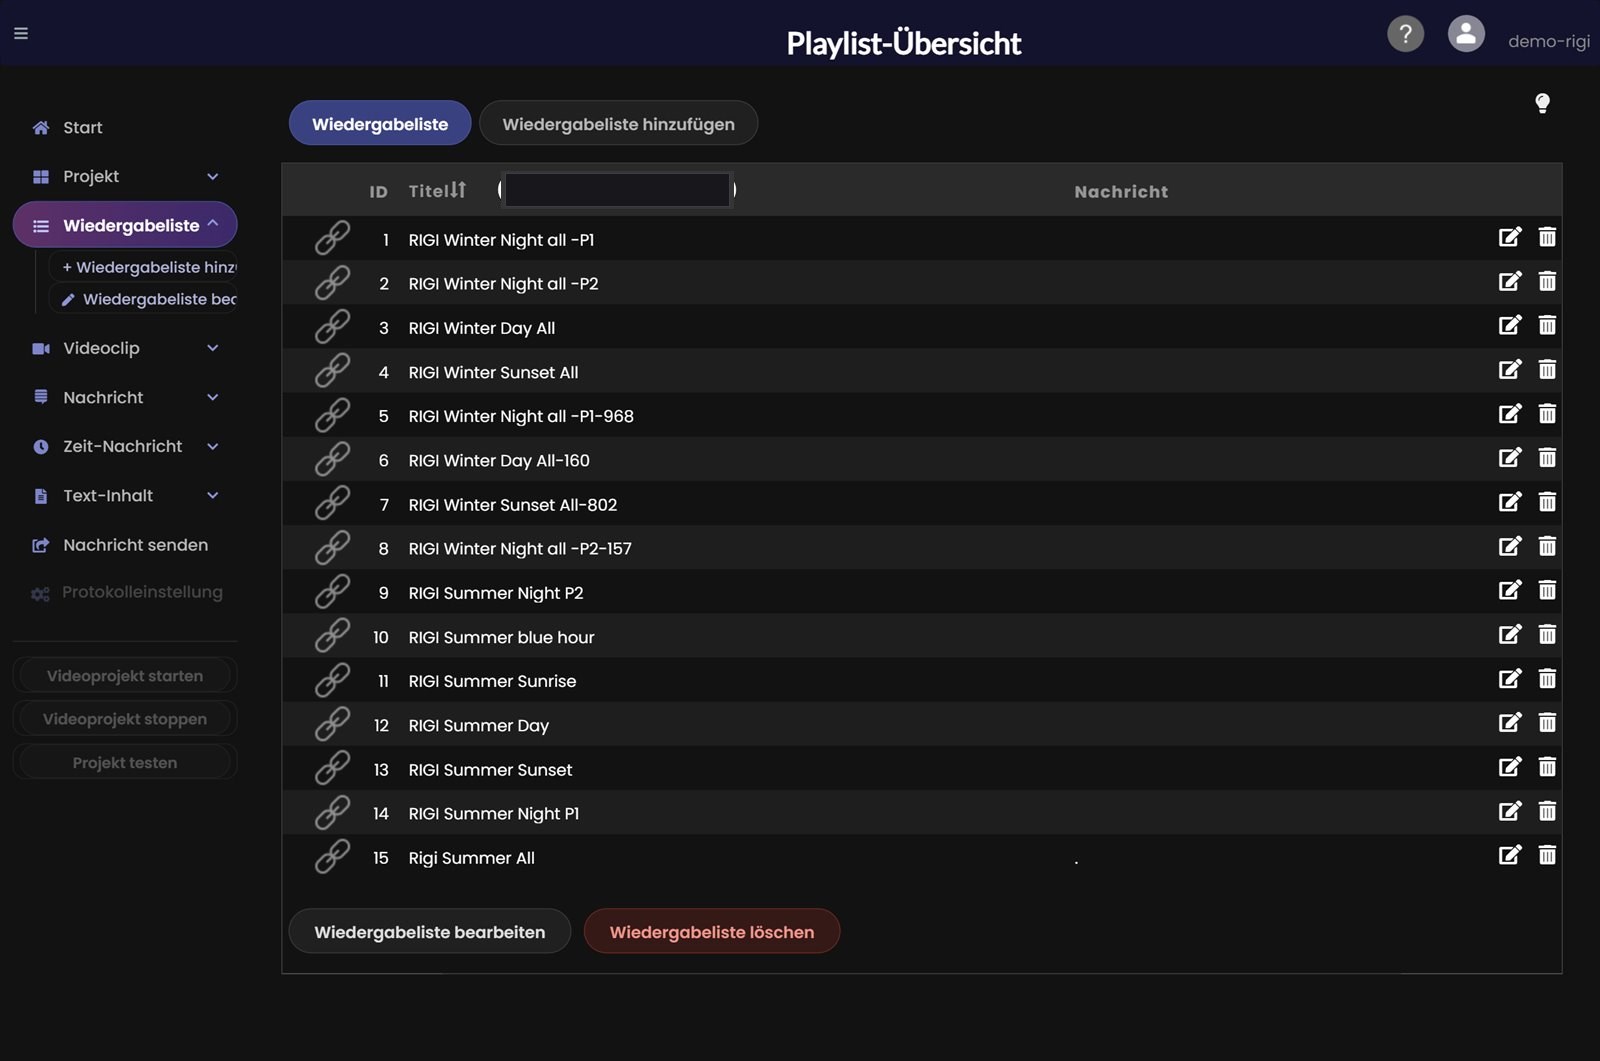Select the Wiedergabeliste tab
Viewport: 1600px width, 1061px height.
(380, 123)
